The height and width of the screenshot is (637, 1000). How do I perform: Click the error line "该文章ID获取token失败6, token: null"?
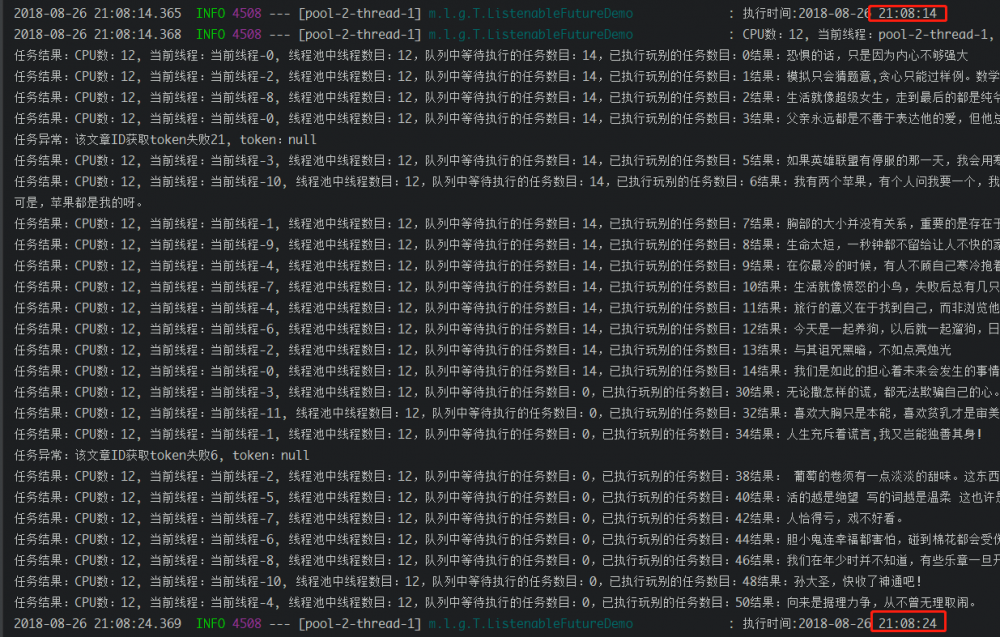click(x=192, y=455)
